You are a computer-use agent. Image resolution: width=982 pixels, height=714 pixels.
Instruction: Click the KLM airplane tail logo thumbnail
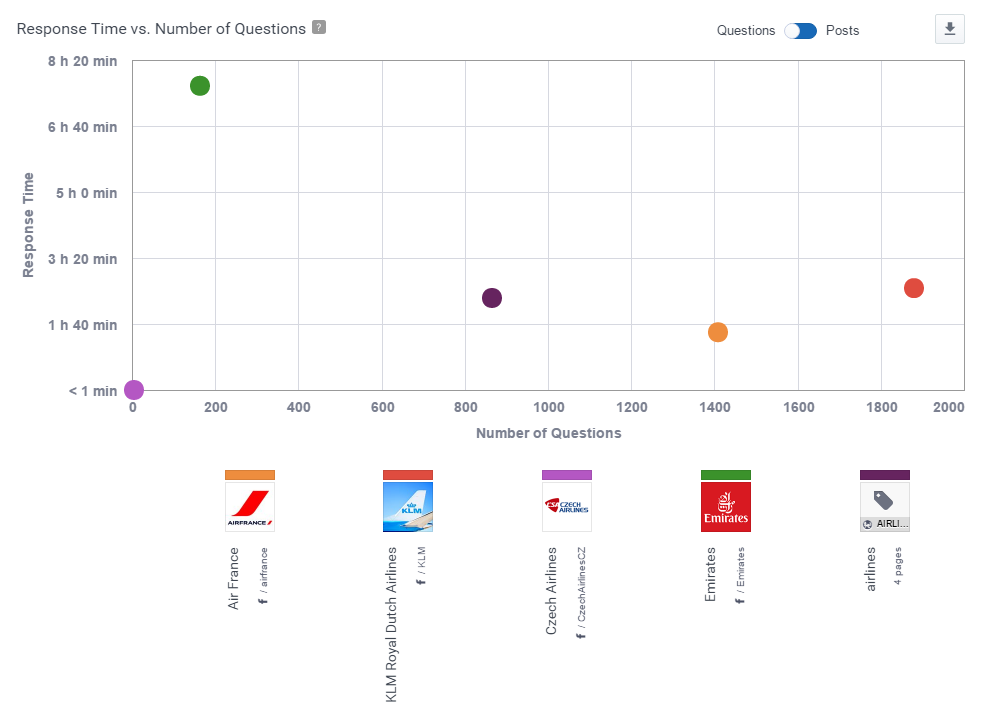coord(408,507)
